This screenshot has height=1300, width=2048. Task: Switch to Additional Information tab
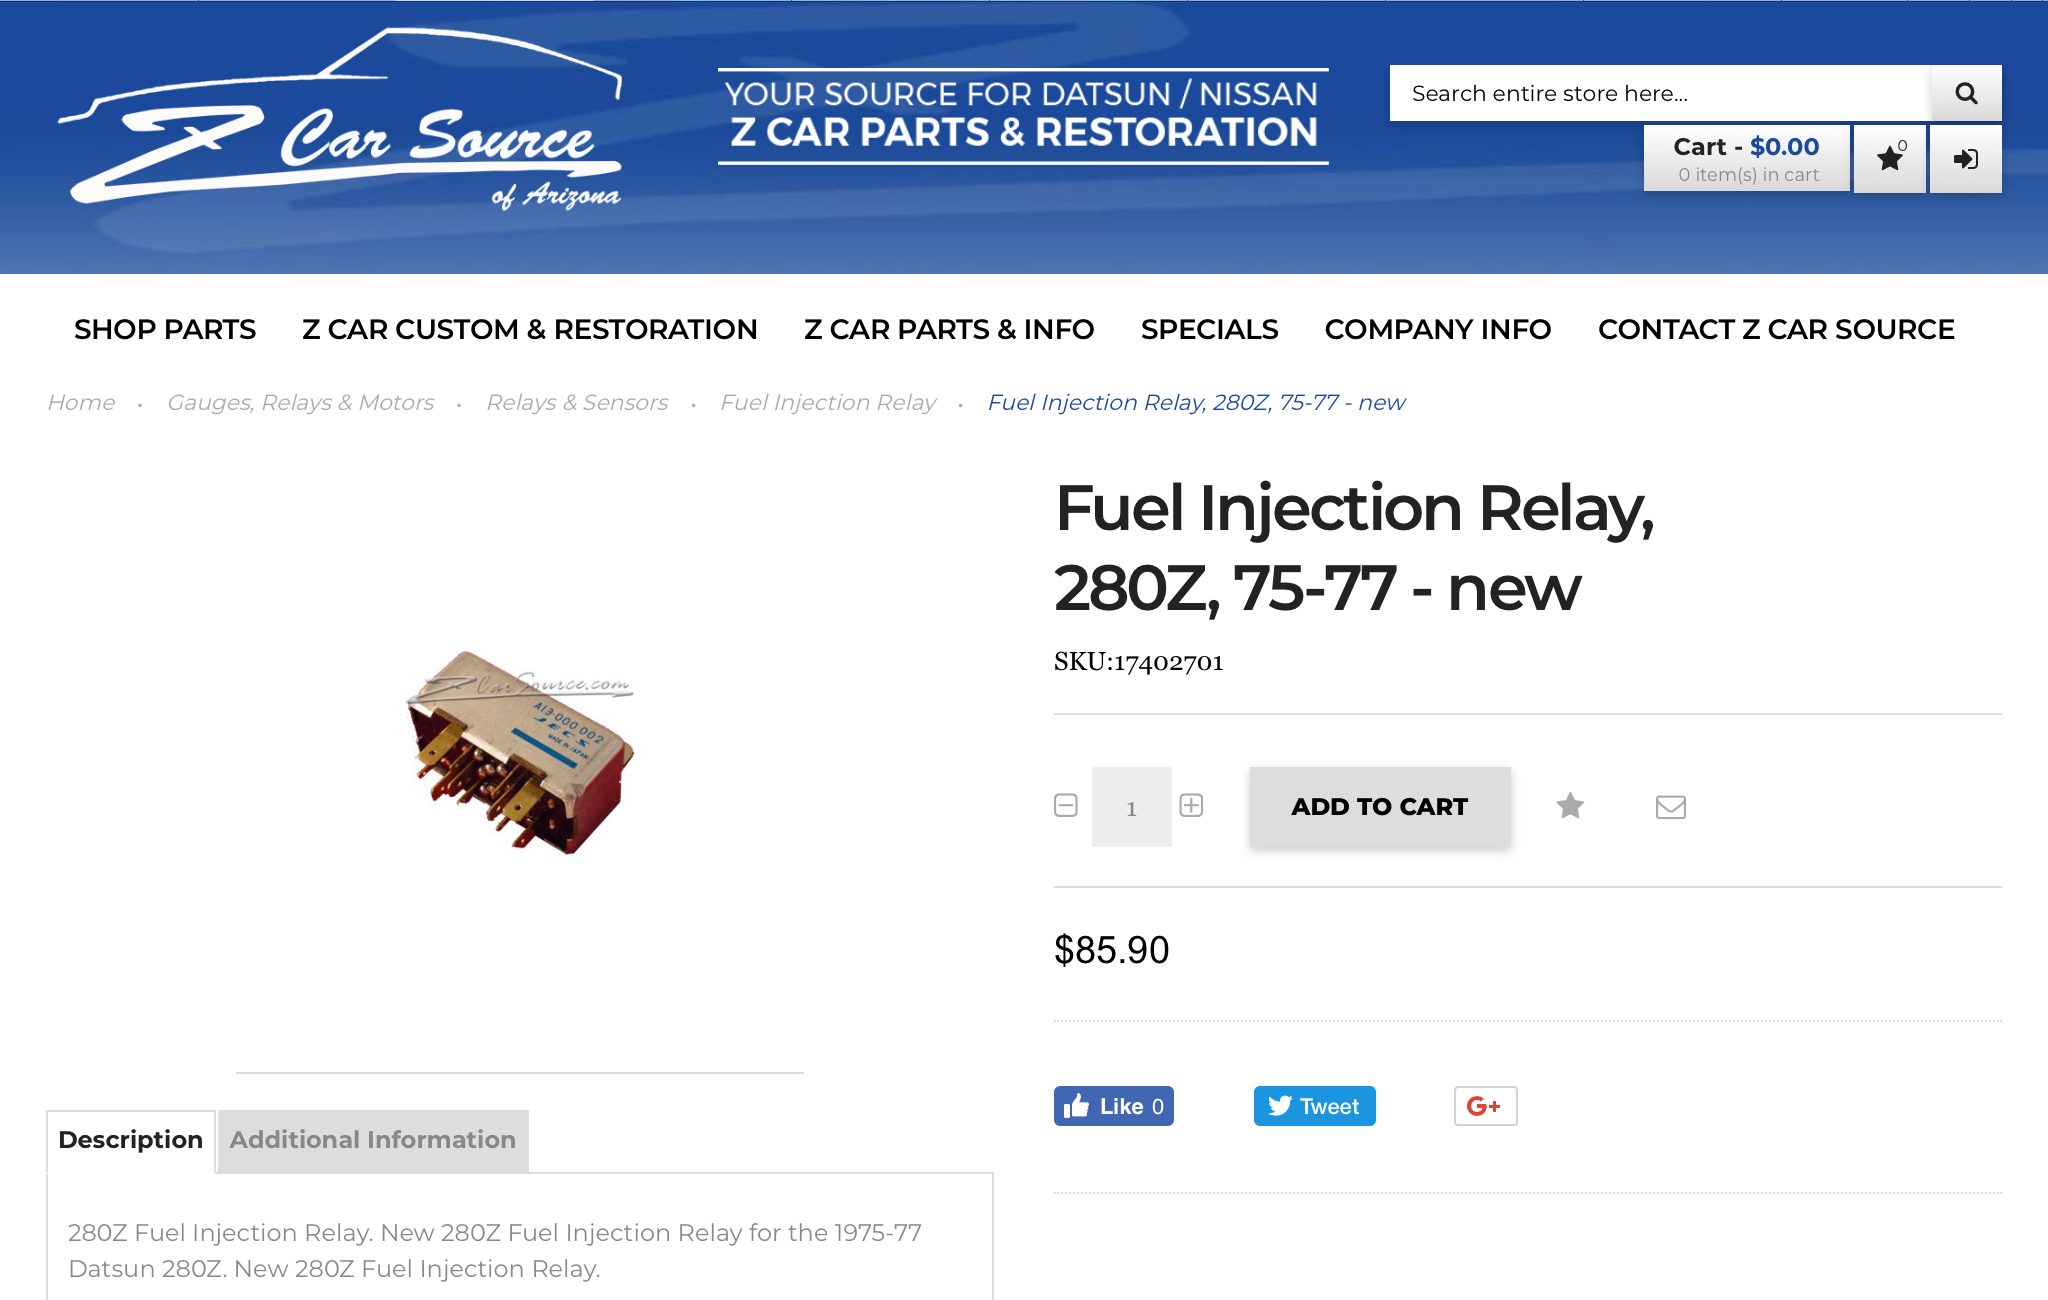point(372,1140)
